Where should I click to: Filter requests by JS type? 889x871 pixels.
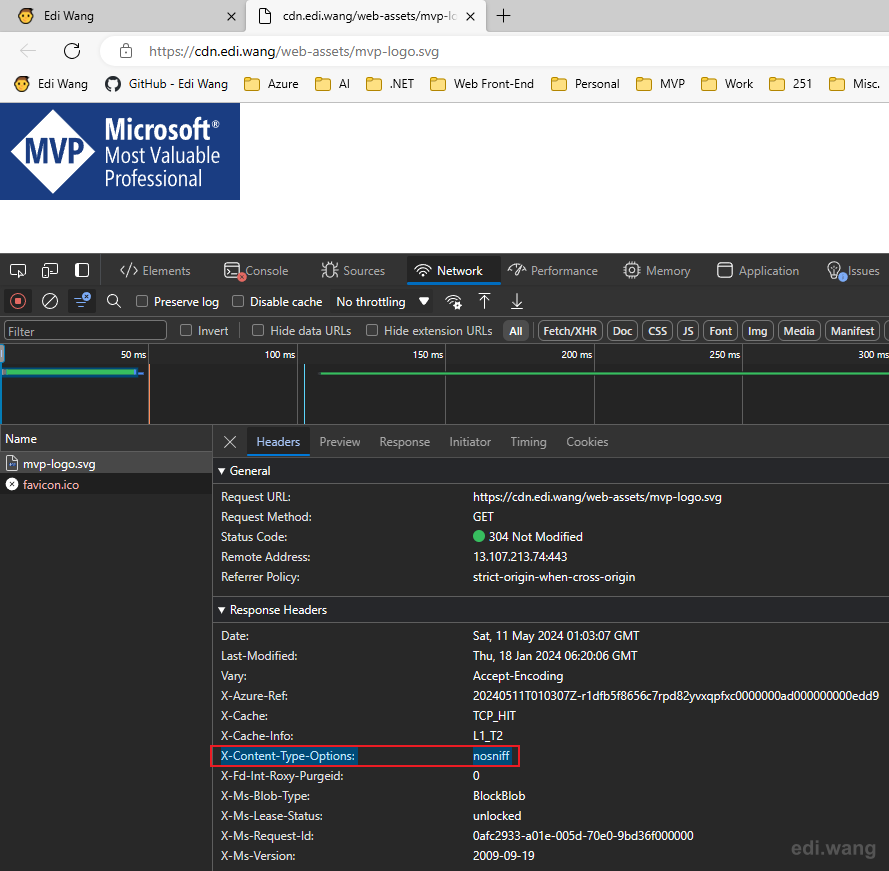(x=688, y=331)
